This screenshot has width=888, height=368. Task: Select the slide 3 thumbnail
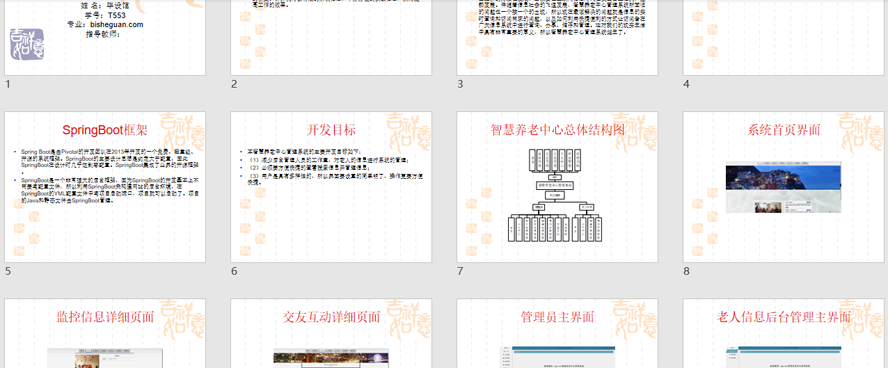tap(557, 37)
